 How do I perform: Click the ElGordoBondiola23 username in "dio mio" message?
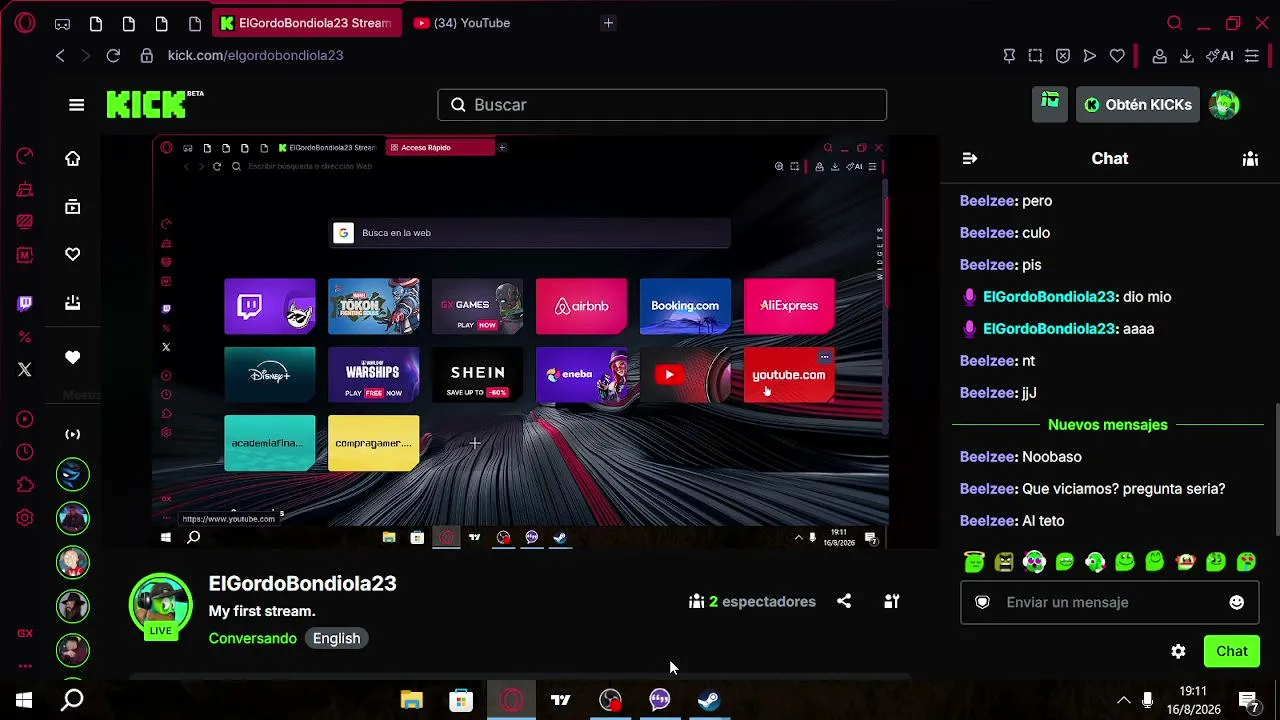1049,297
